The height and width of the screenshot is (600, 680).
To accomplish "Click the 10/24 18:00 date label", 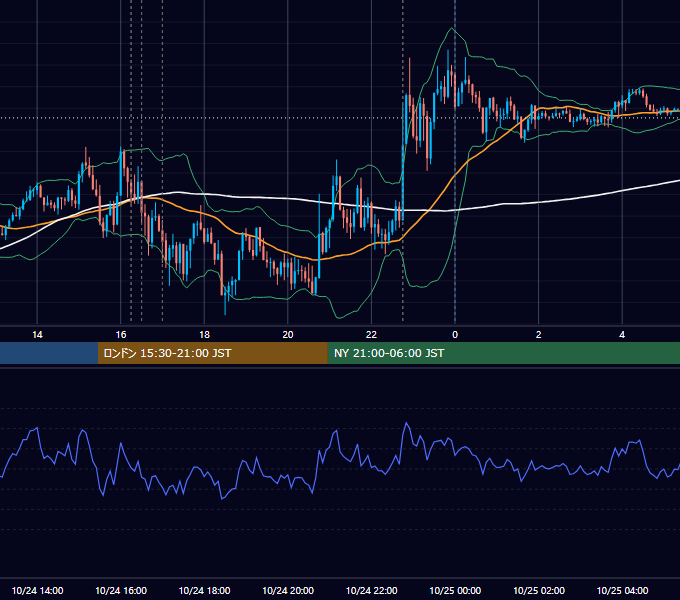I will (x=204, y=590).
